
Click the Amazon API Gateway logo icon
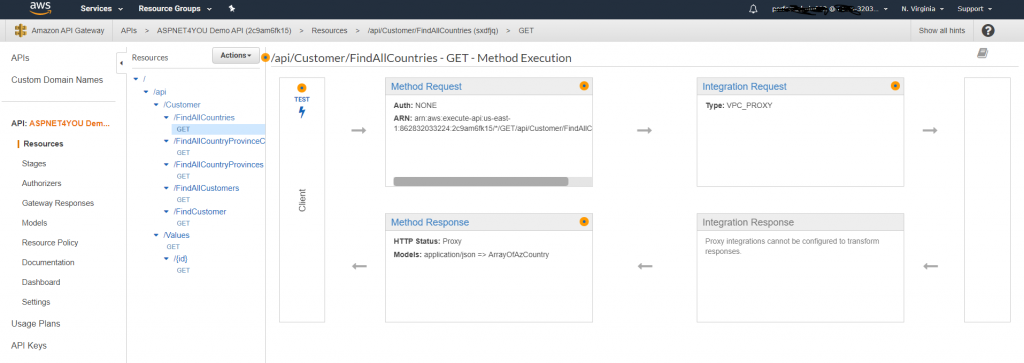tap(21, 31)
